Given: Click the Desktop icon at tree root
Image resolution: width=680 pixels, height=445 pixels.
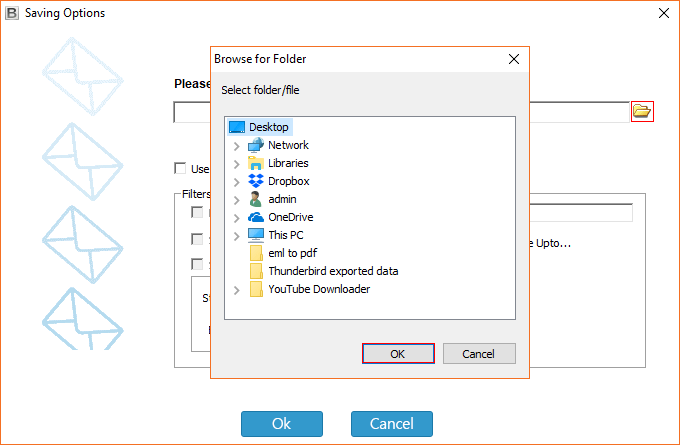Looking at the screenshot, I should pyautogui.click(x=237, y=127).
